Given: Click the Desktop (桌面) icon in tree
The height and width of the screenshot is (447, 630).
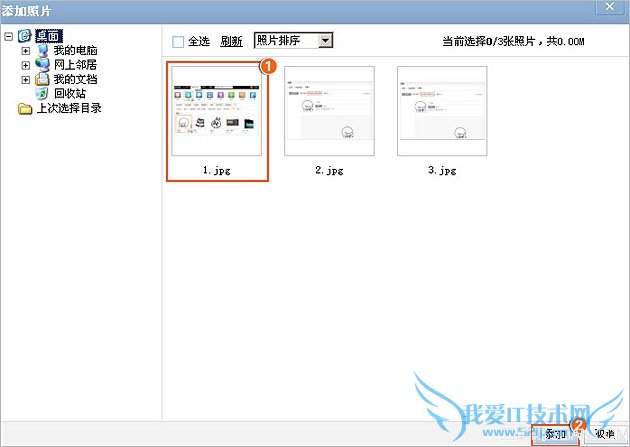Looking at the screenshot, I should coord(25,36).
